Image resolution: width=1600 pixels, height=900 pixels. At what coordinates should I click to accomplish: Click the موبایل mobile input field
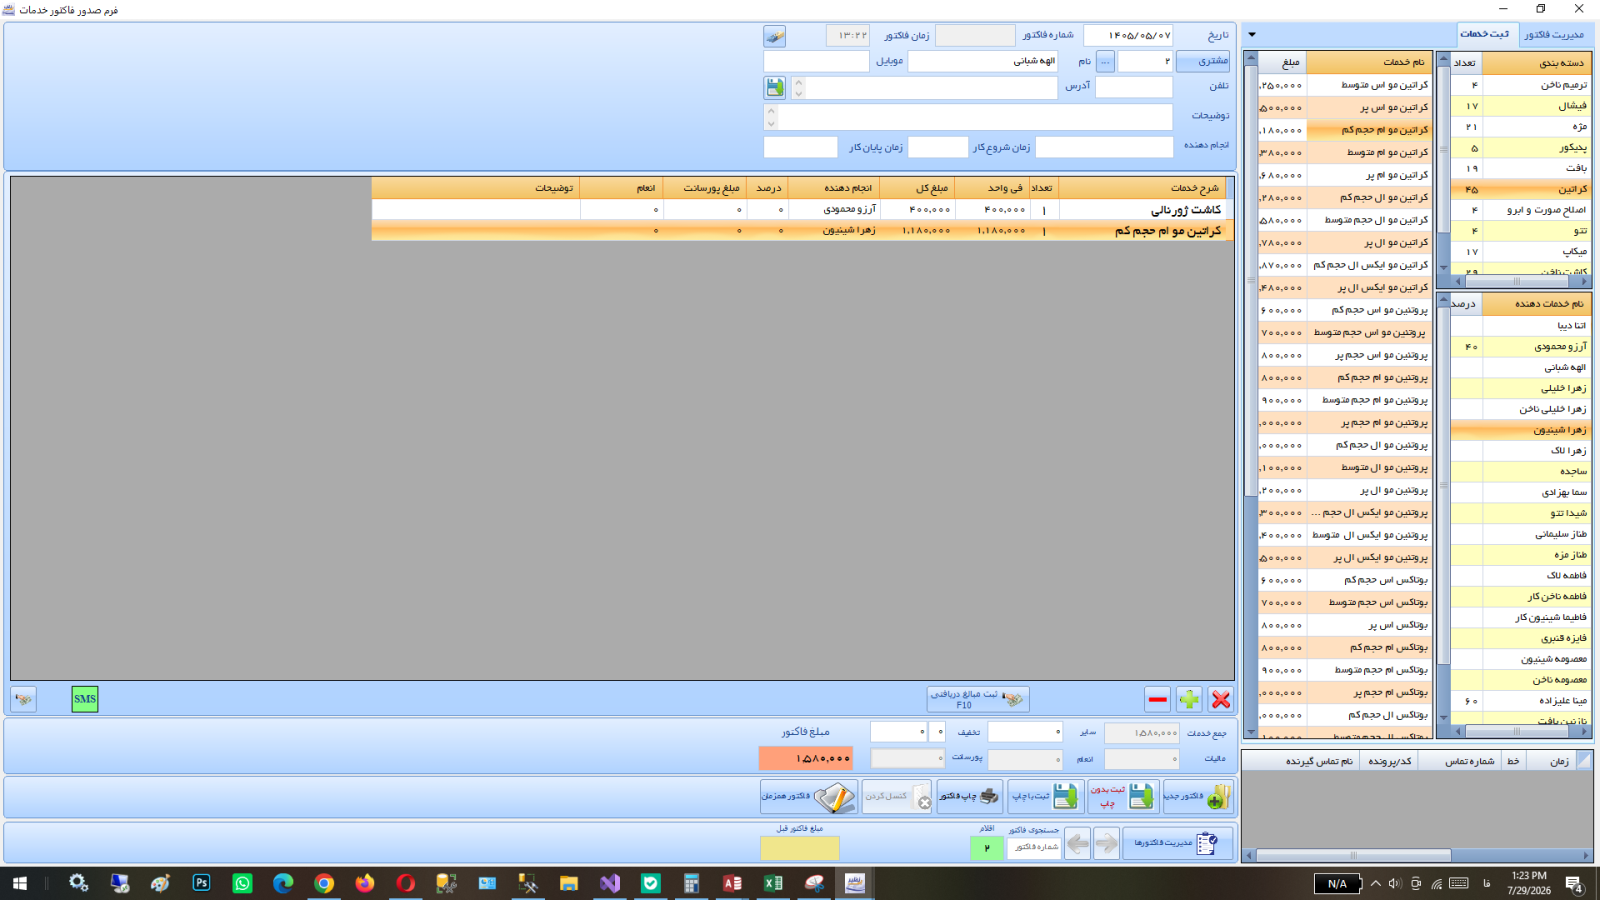[816, 61]
